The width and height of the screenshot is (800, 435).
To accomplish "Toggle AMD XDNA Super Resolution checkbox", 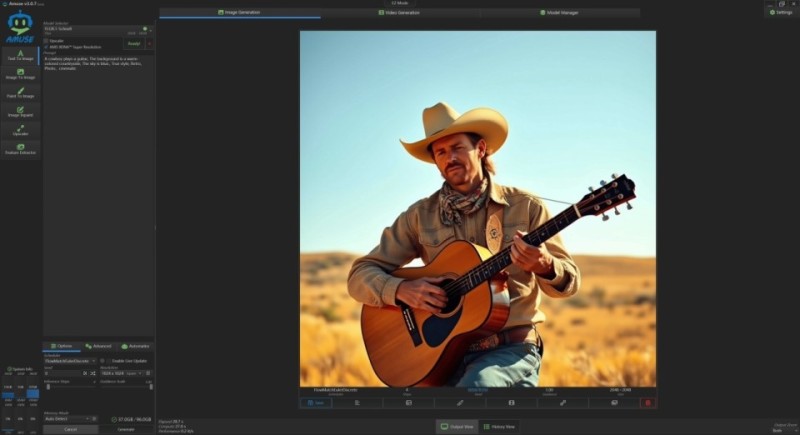I will coord(46,47).
